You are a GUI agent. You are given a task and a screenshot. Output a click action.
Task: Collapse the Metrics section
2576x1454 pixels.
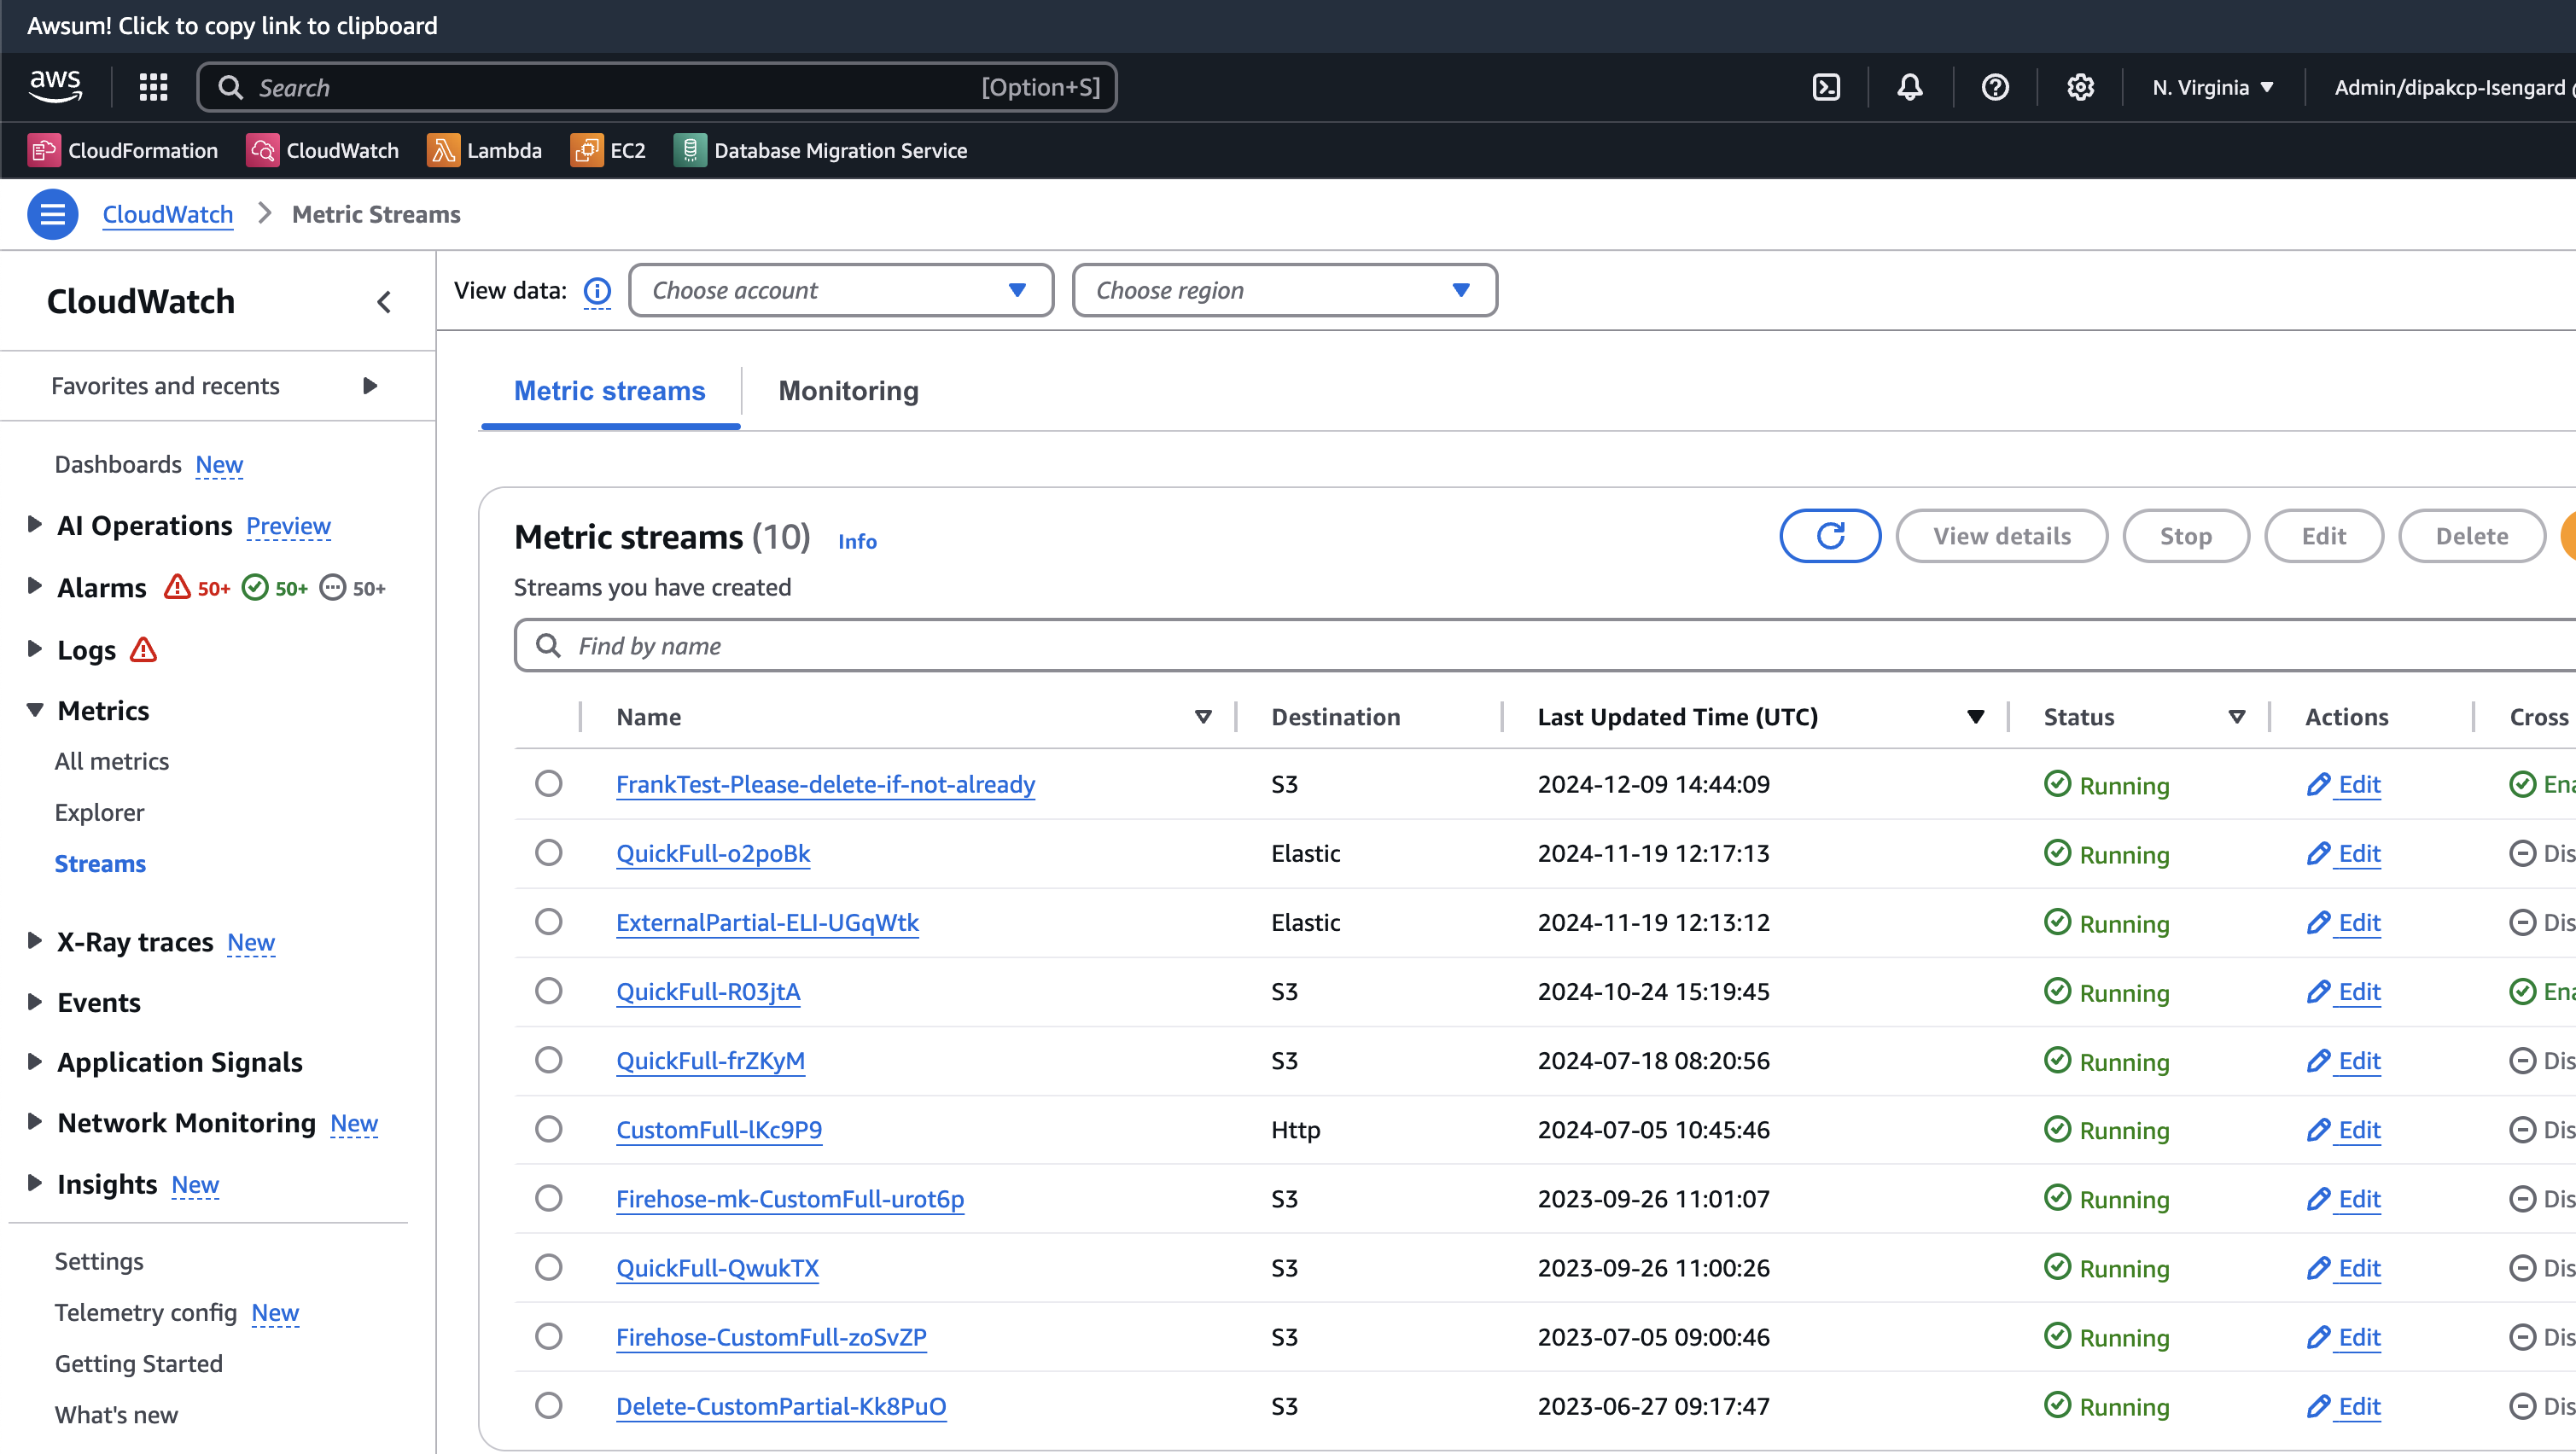pyautogui.click(x=34, y=710)
